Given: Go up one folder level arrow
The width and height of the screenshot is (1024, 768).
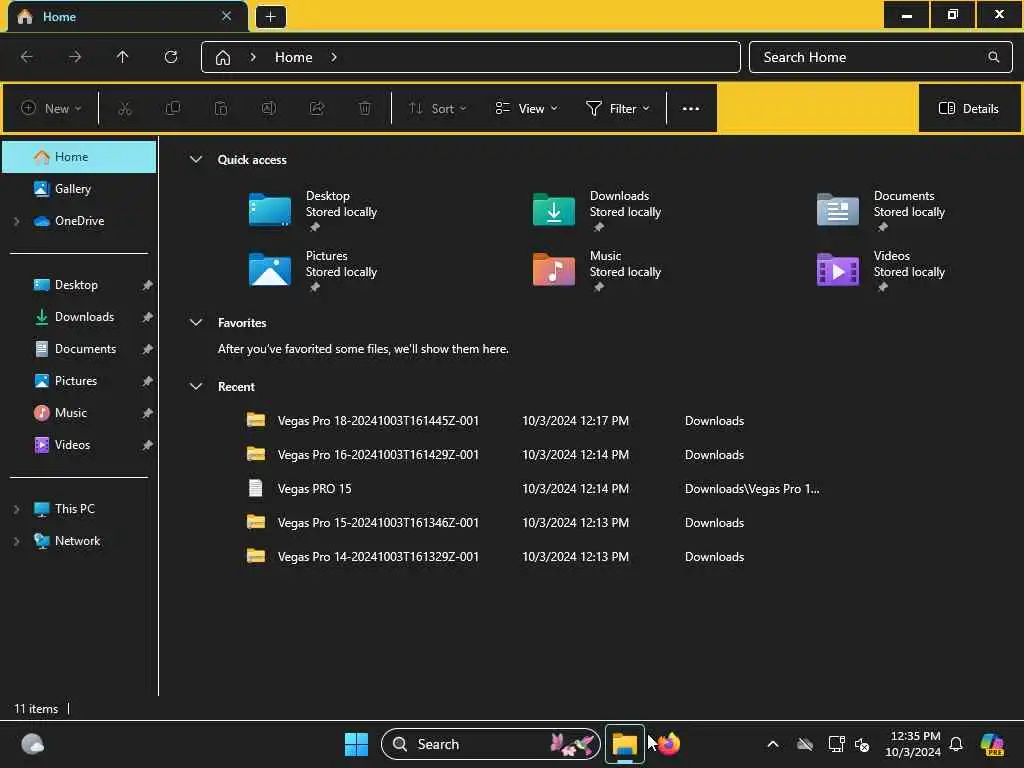Looking at the screenshot, I should click(123, 57).
